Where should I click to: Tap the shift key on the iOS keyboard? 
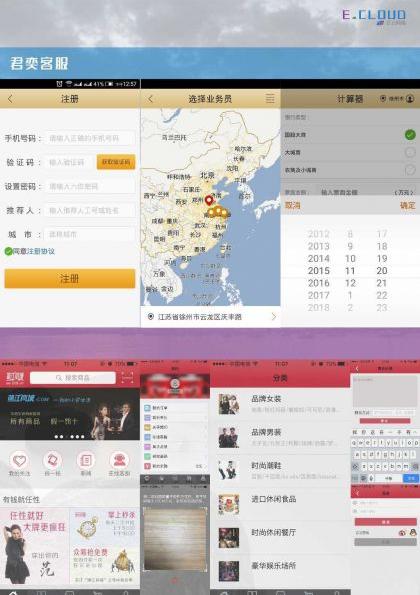(x=356, y=466)
